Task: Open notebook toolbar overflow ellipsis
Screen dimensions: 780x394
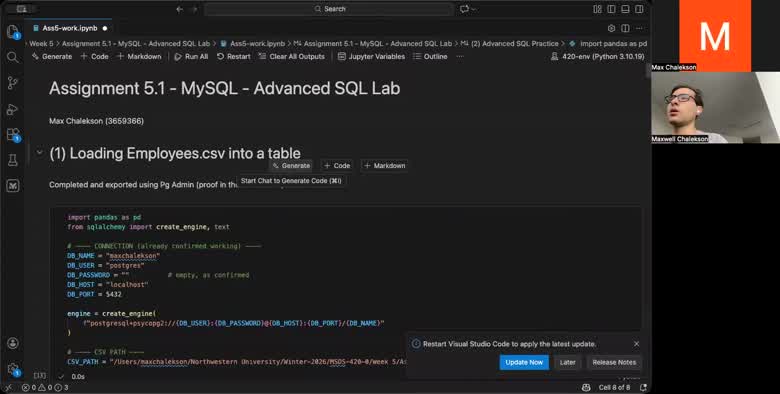Action: pos(460,57)
